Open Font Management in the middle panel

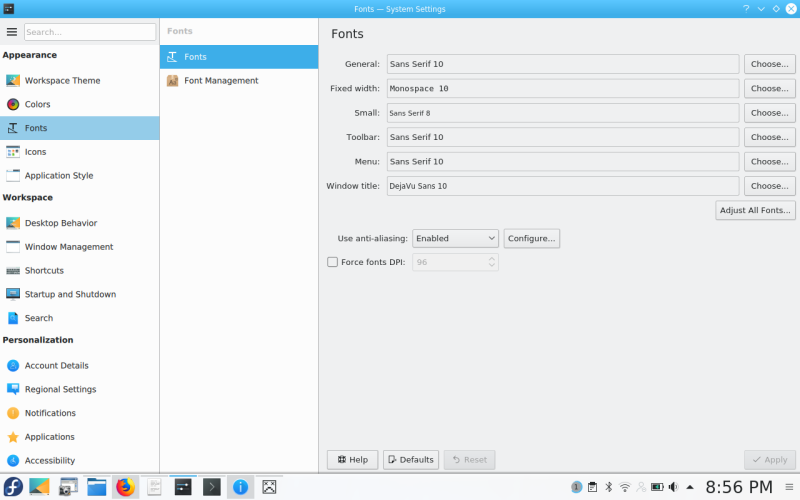coord(239,81)
